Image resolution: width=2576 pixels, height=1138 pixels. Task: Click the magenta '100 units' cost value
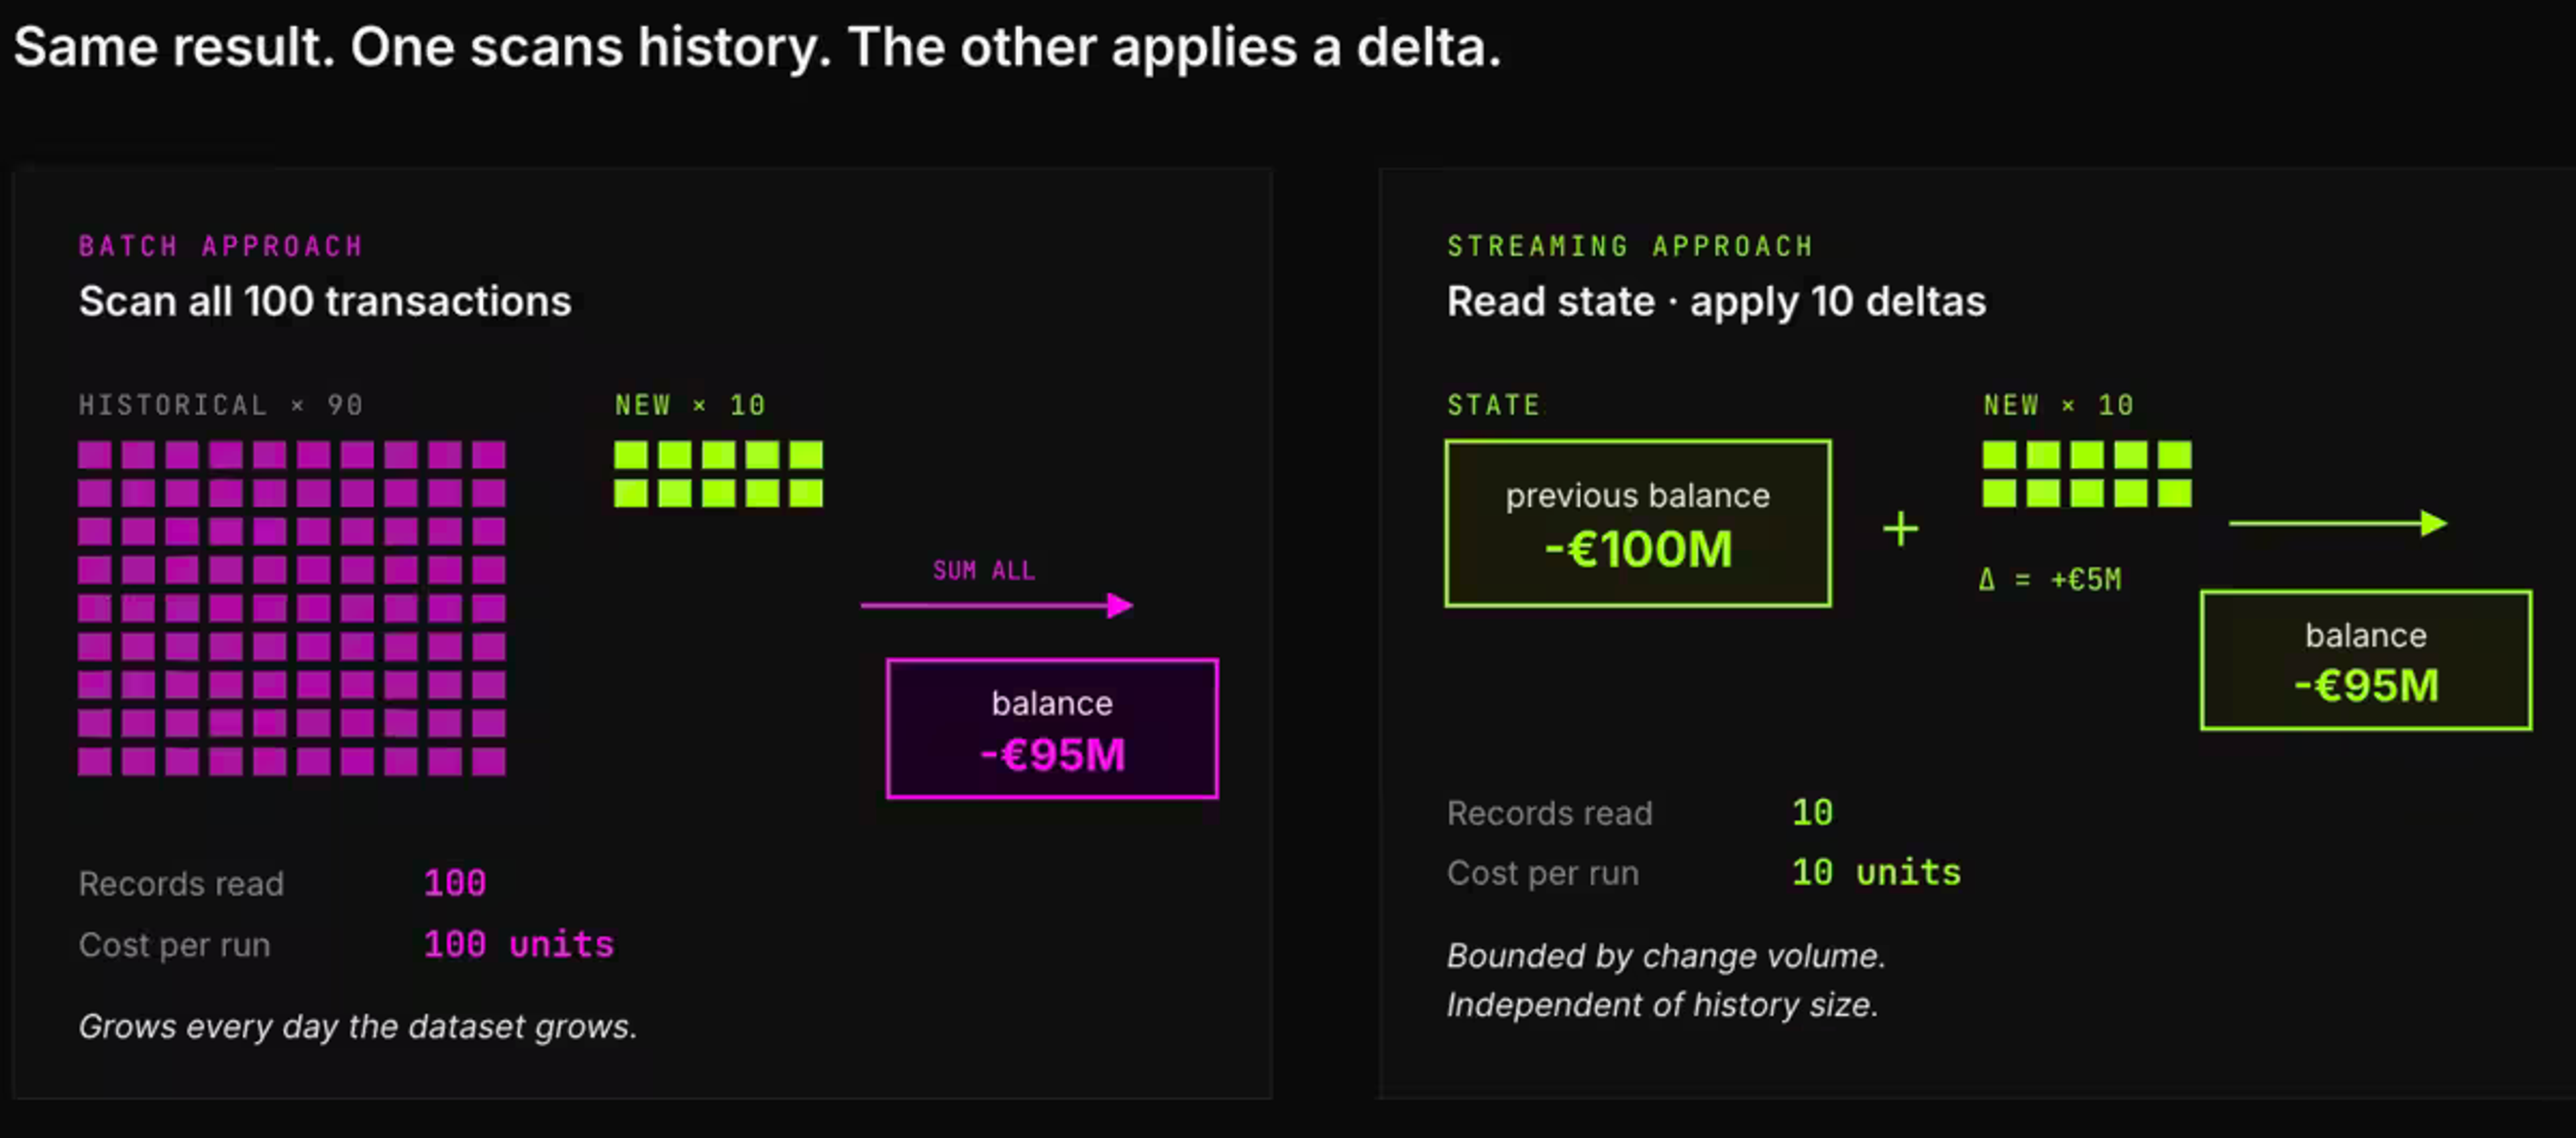[x=518, y=944]
